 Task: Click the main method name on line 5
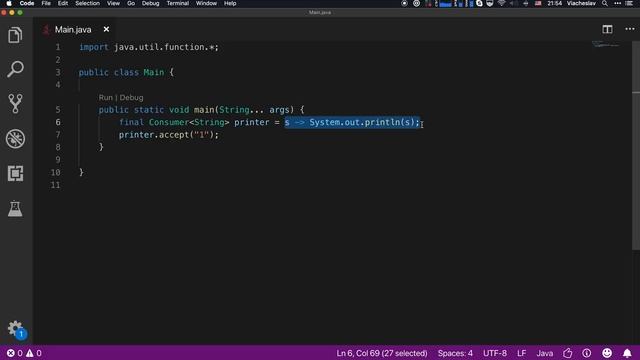click(204, 110)
